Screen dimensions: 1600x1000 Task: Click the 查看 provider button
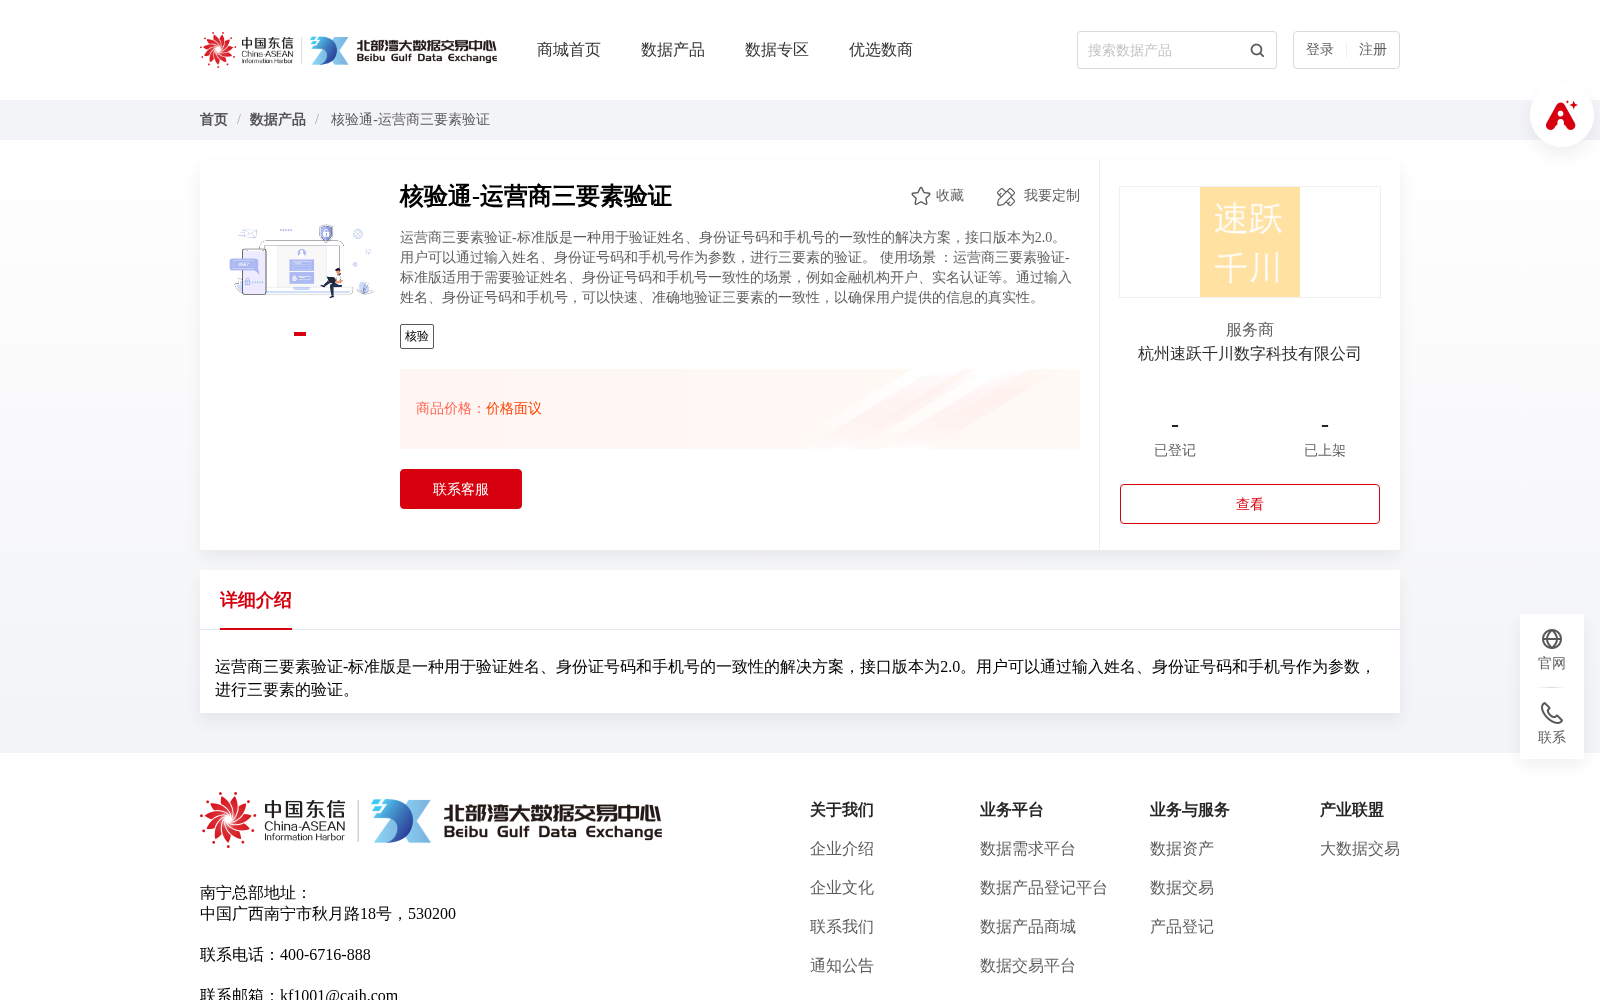coord(1250,504)
